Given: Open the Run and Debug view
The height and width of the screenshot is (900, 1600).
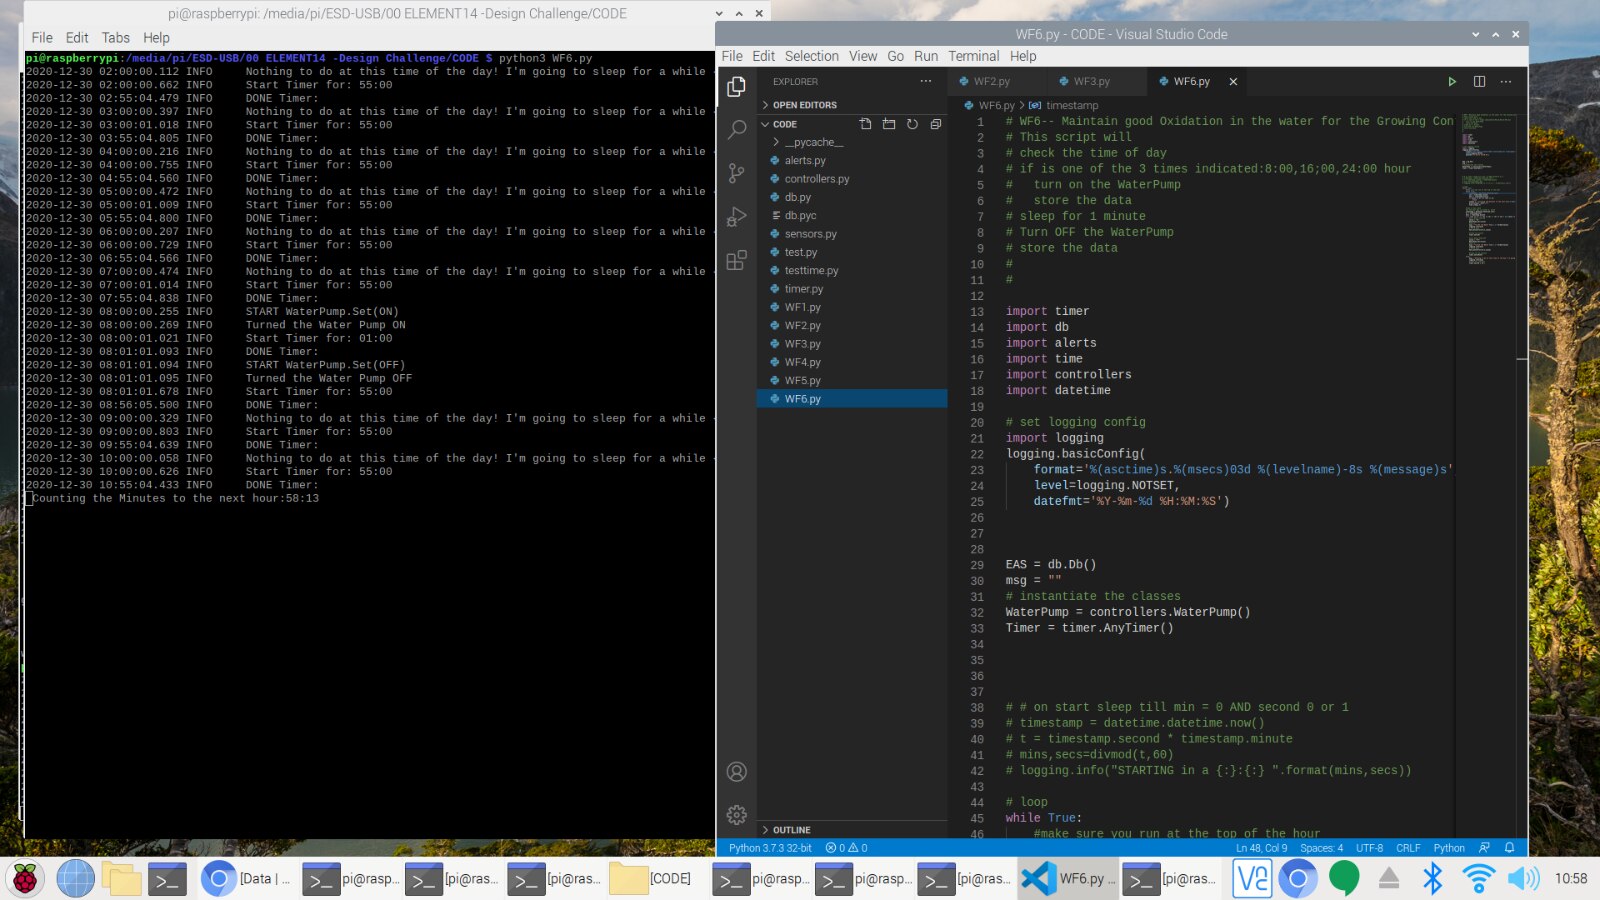Looking at the screenshot, I should [x=737, y=217].
